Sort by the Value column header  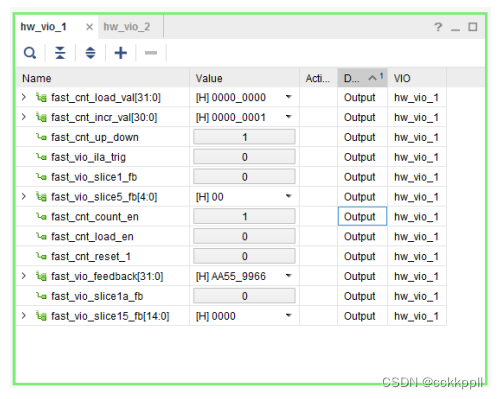[x=244, y=78]
